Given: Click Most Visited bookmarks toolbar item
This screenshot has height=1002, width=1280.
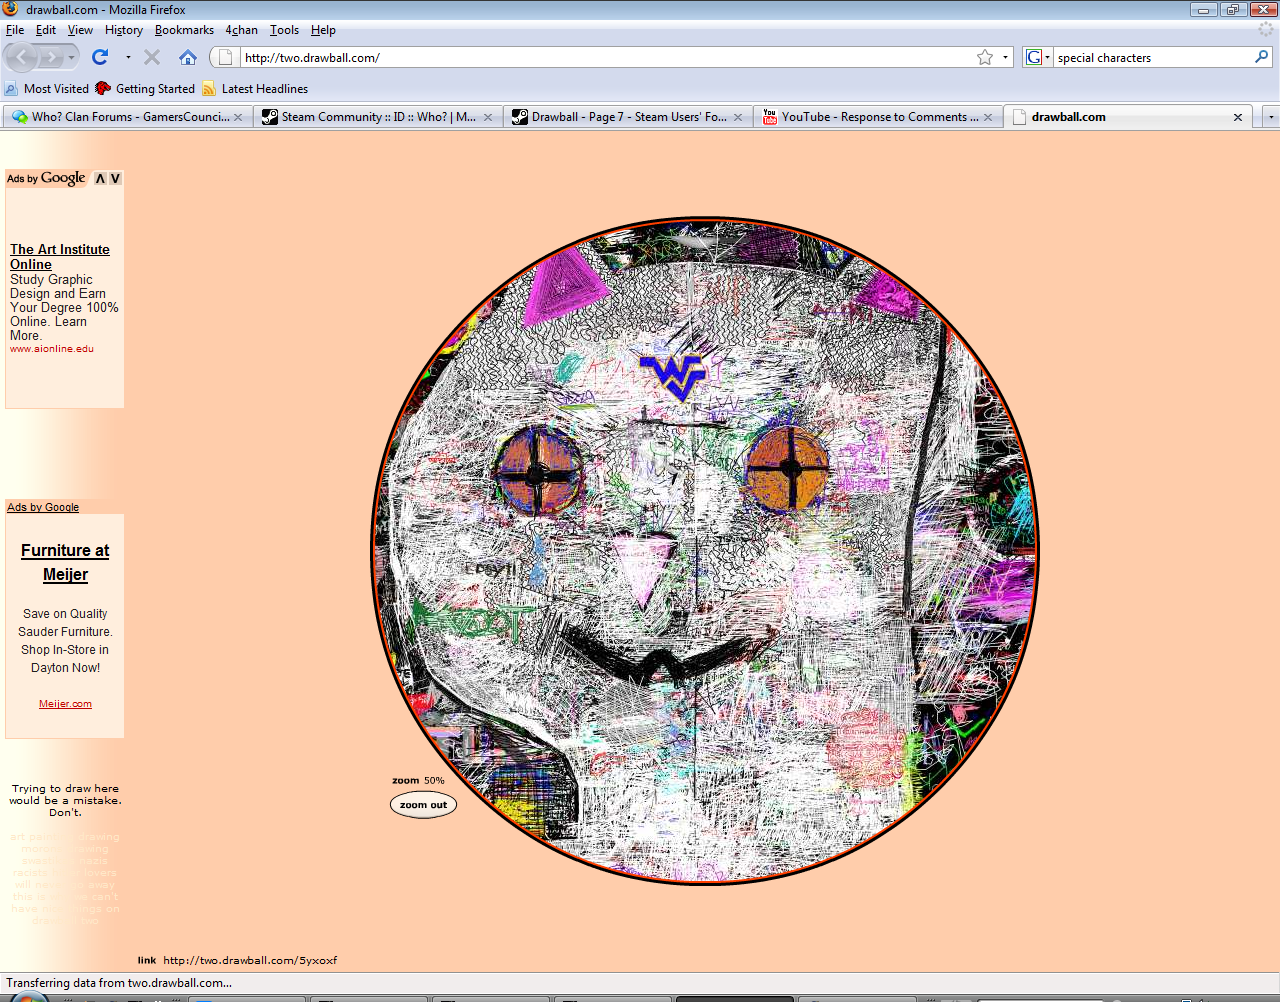Looking at the screenshot, I should [46, 88].
